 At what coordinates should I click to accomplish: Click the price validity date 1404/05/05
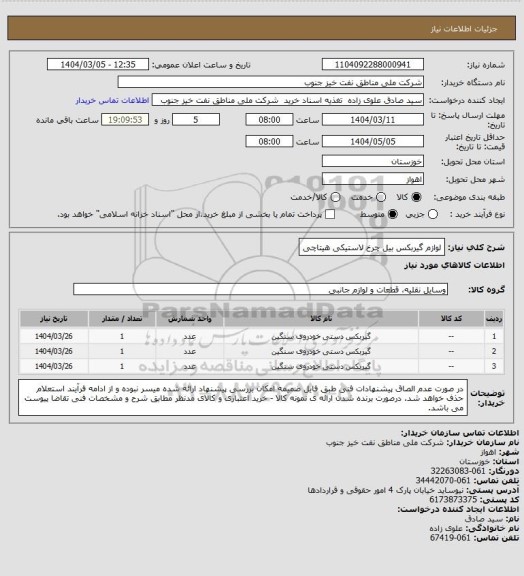[373, 141]
